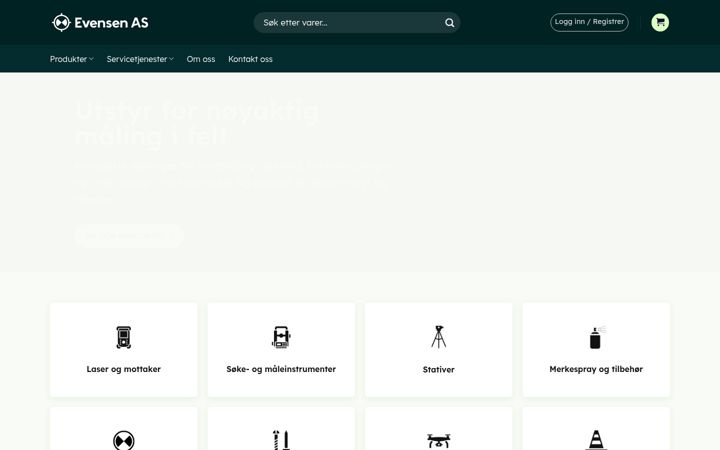
Task: Click the tripod icon
Action: tap(439, 337)
